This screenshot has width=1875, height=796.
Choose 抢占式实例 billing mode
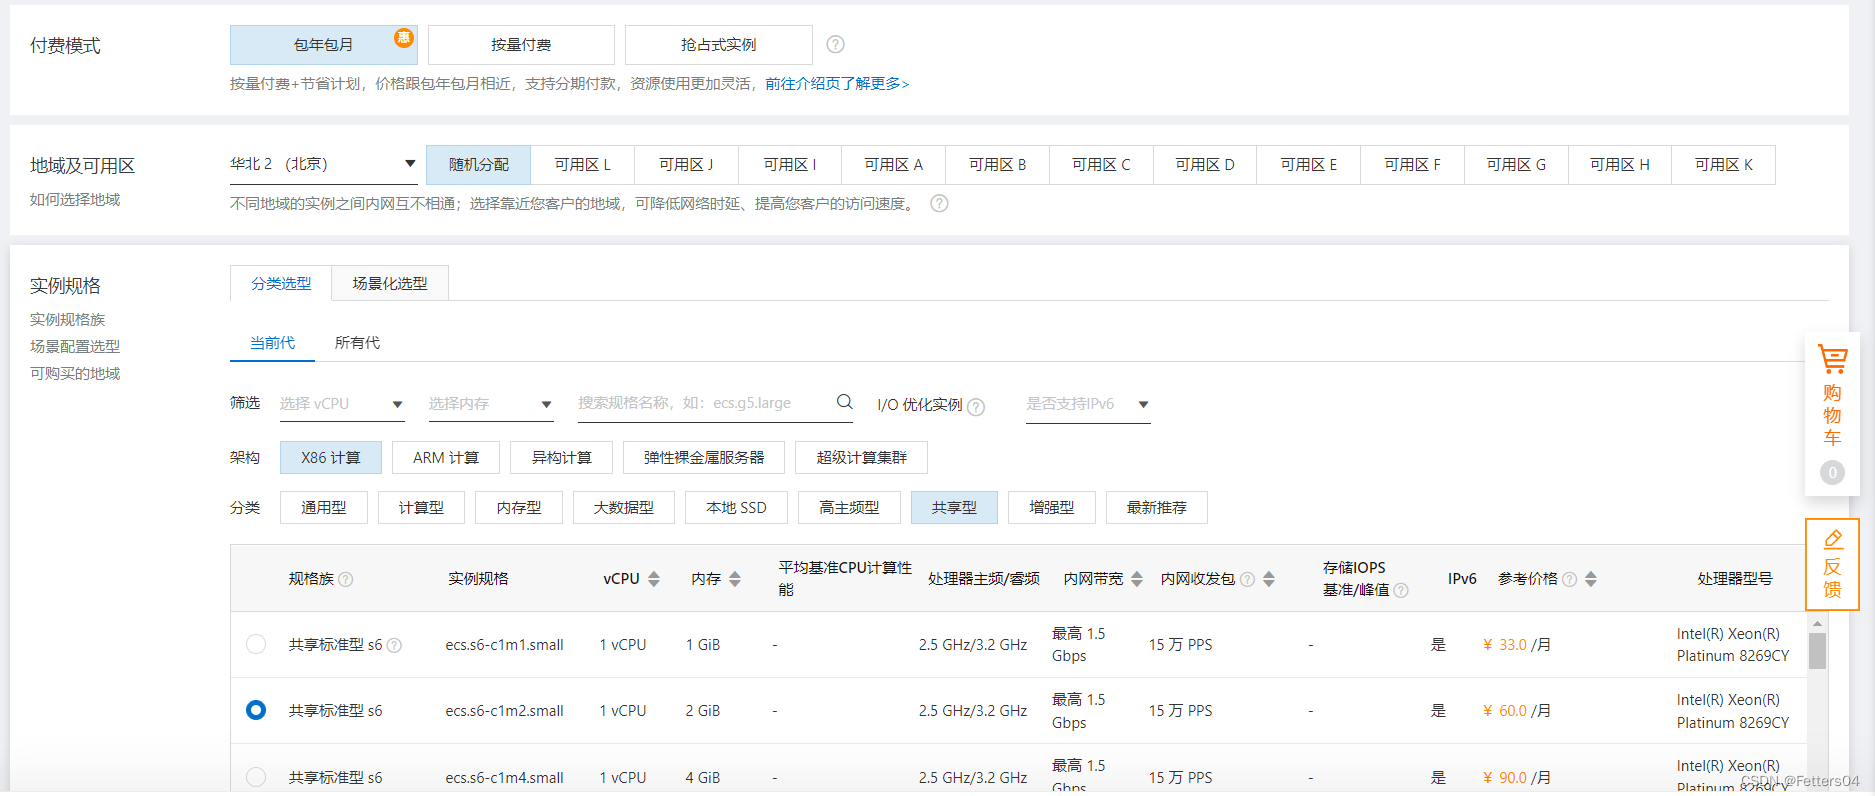[x=719, y=45]
